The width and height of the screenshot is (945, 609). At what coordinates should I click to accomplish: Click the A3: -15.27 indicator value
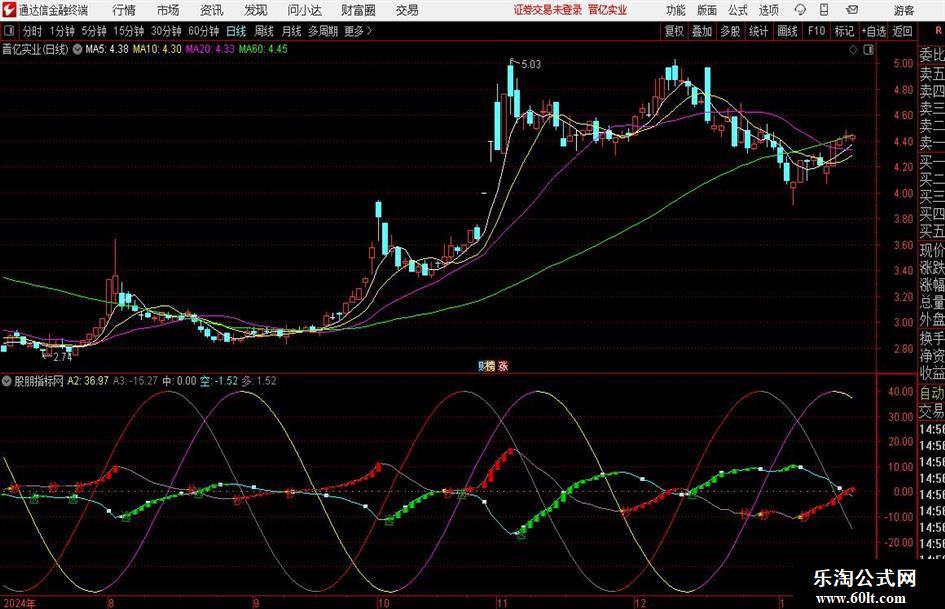pos(135,380)
